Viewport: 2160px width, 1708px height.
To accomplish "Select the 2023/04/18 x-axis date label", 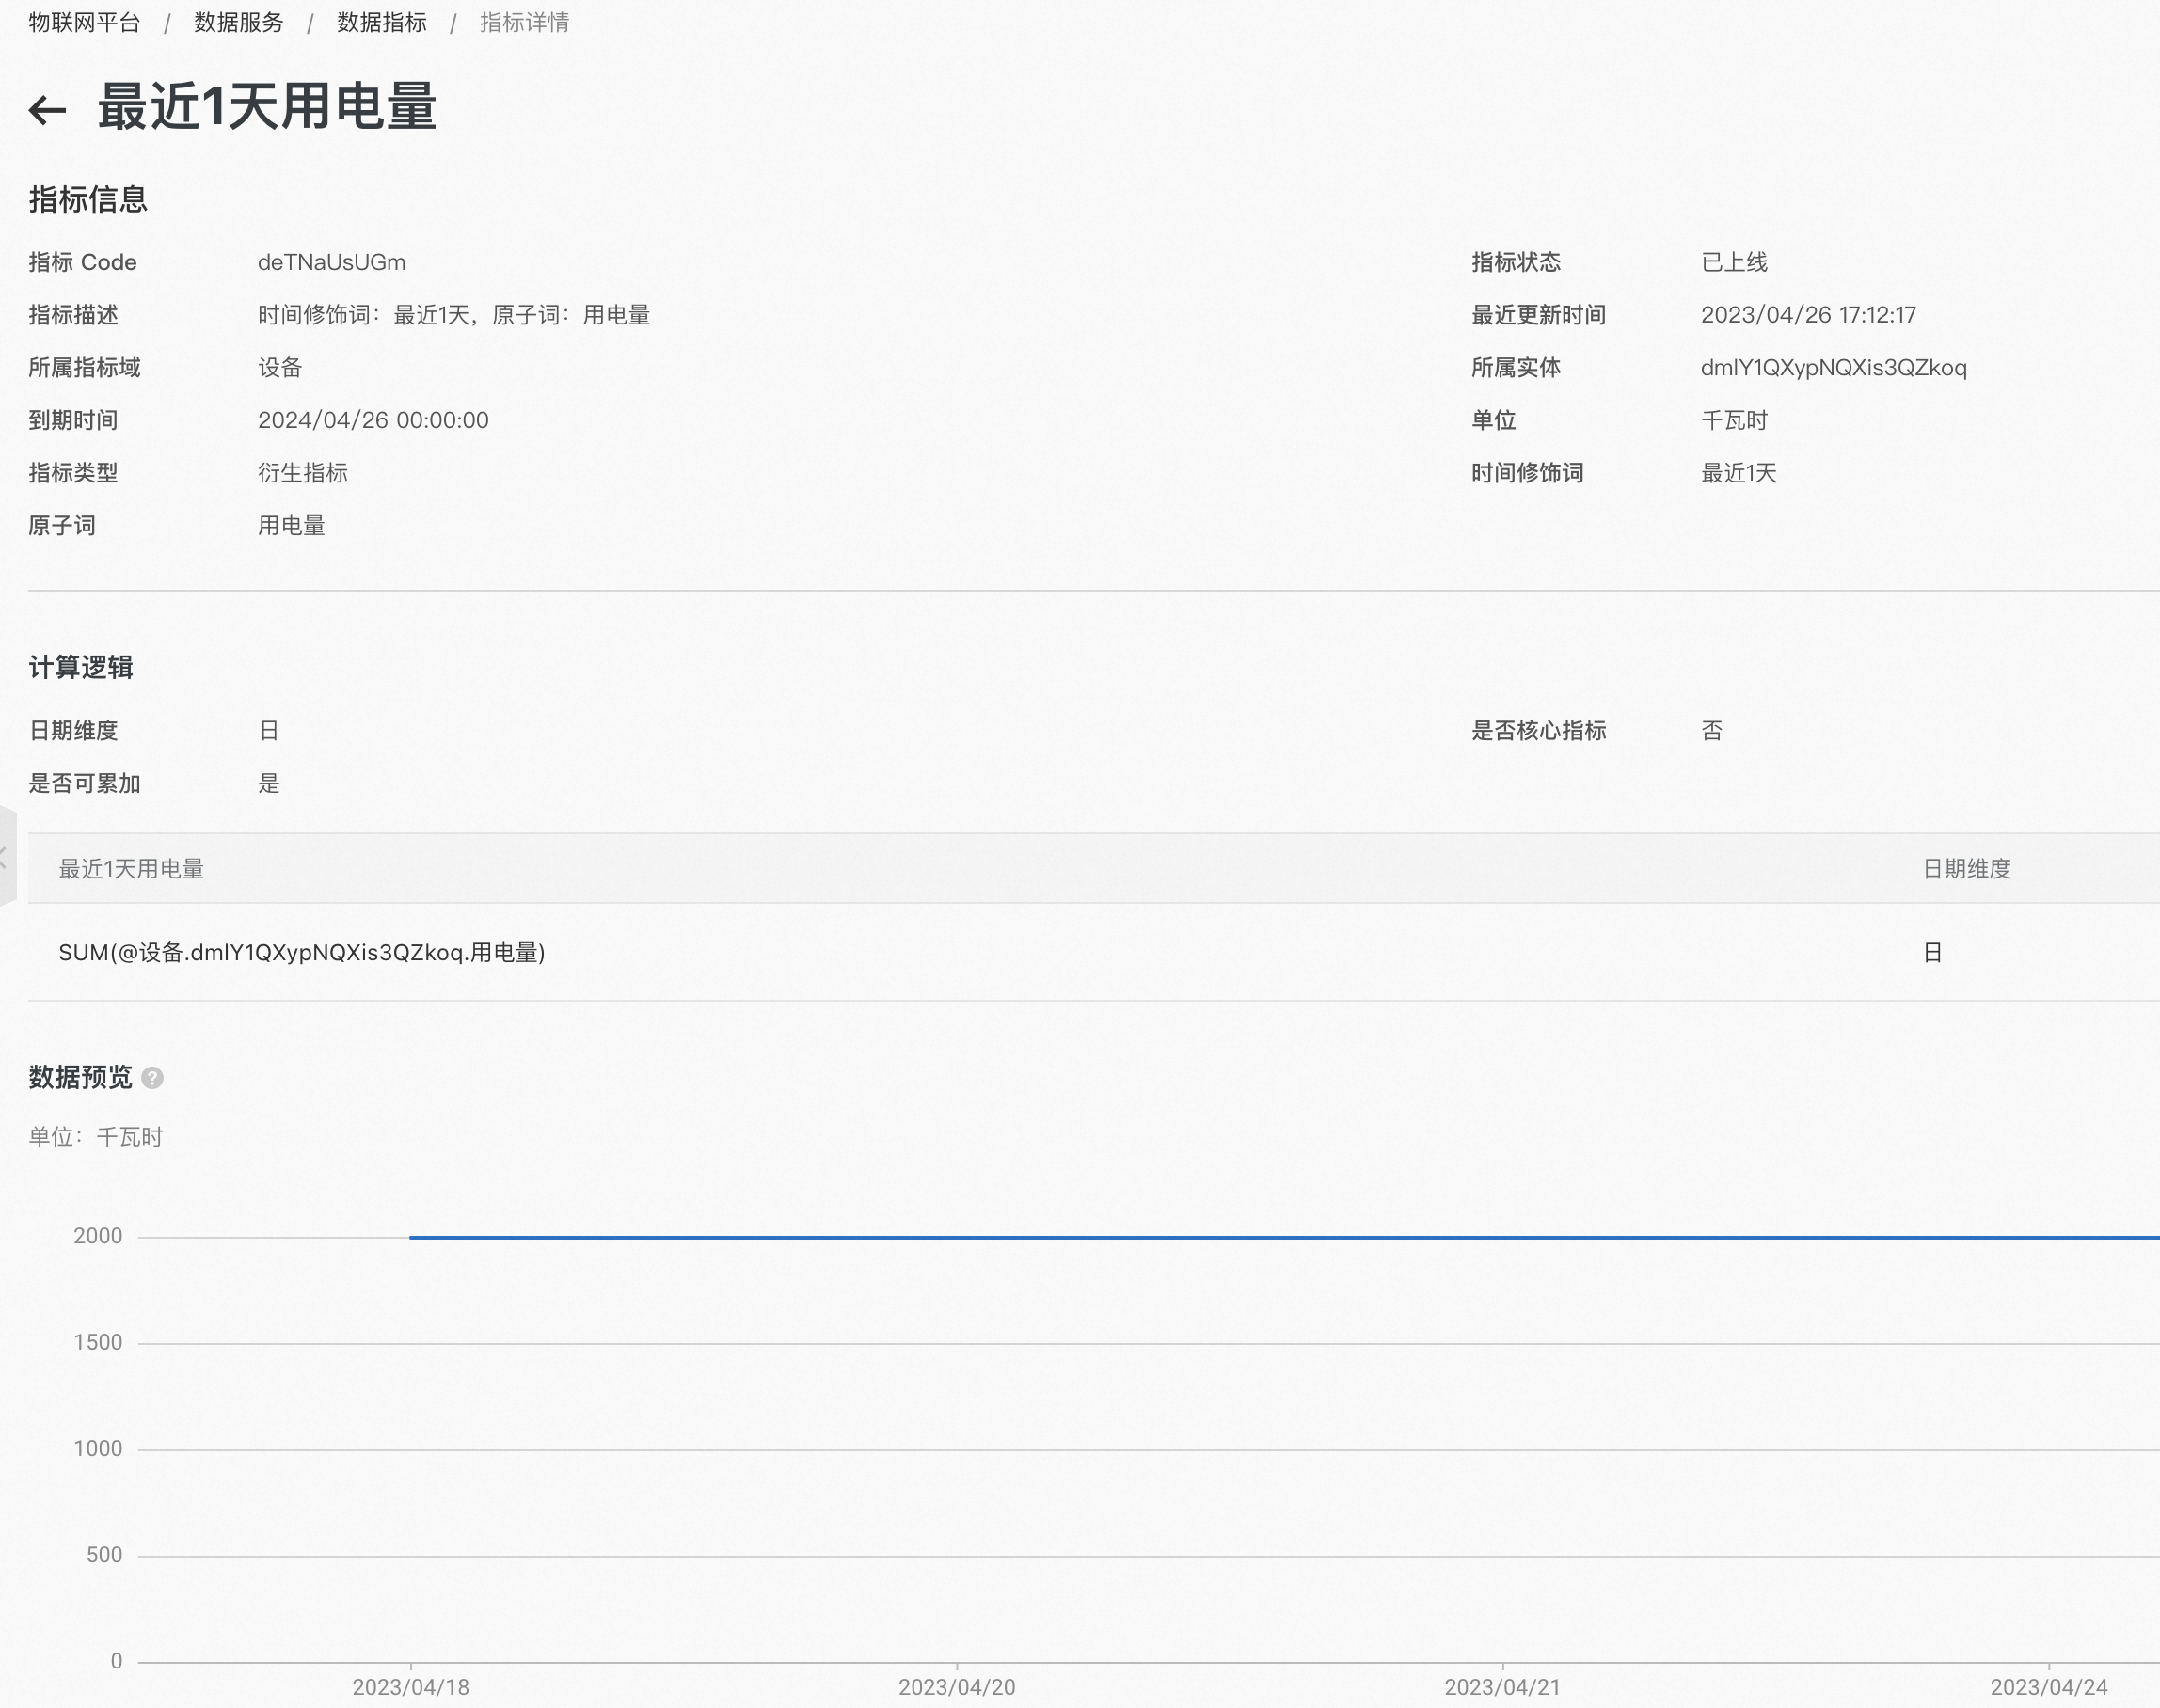I will pyautogui.click(x=410, y=1687).
